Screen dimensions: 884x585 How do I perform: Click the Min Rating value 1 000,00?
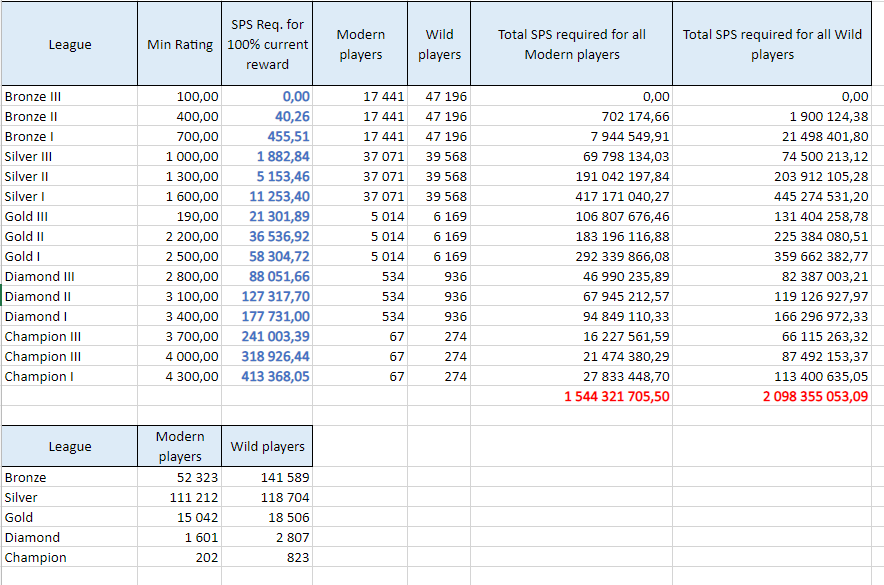(x=180, y=156)
